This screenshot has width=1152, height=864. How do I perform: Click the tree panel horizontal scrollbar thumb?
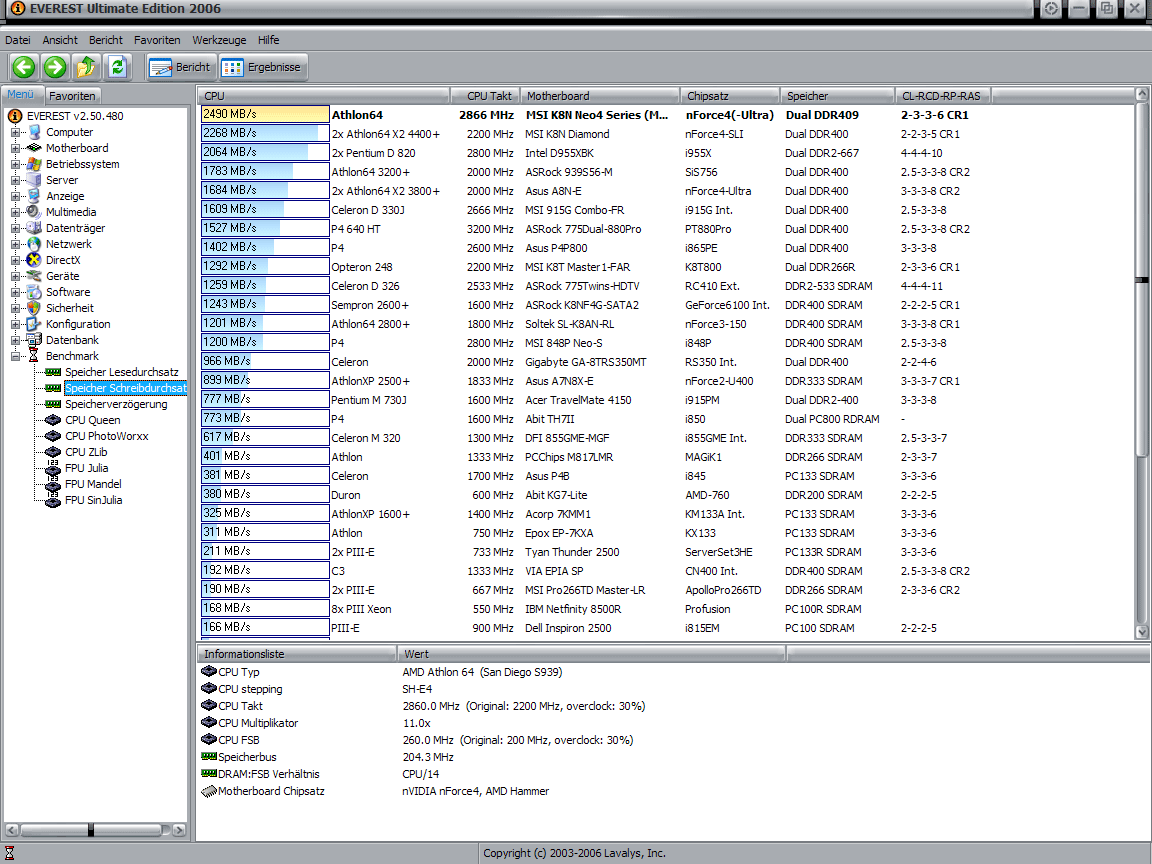91,830
